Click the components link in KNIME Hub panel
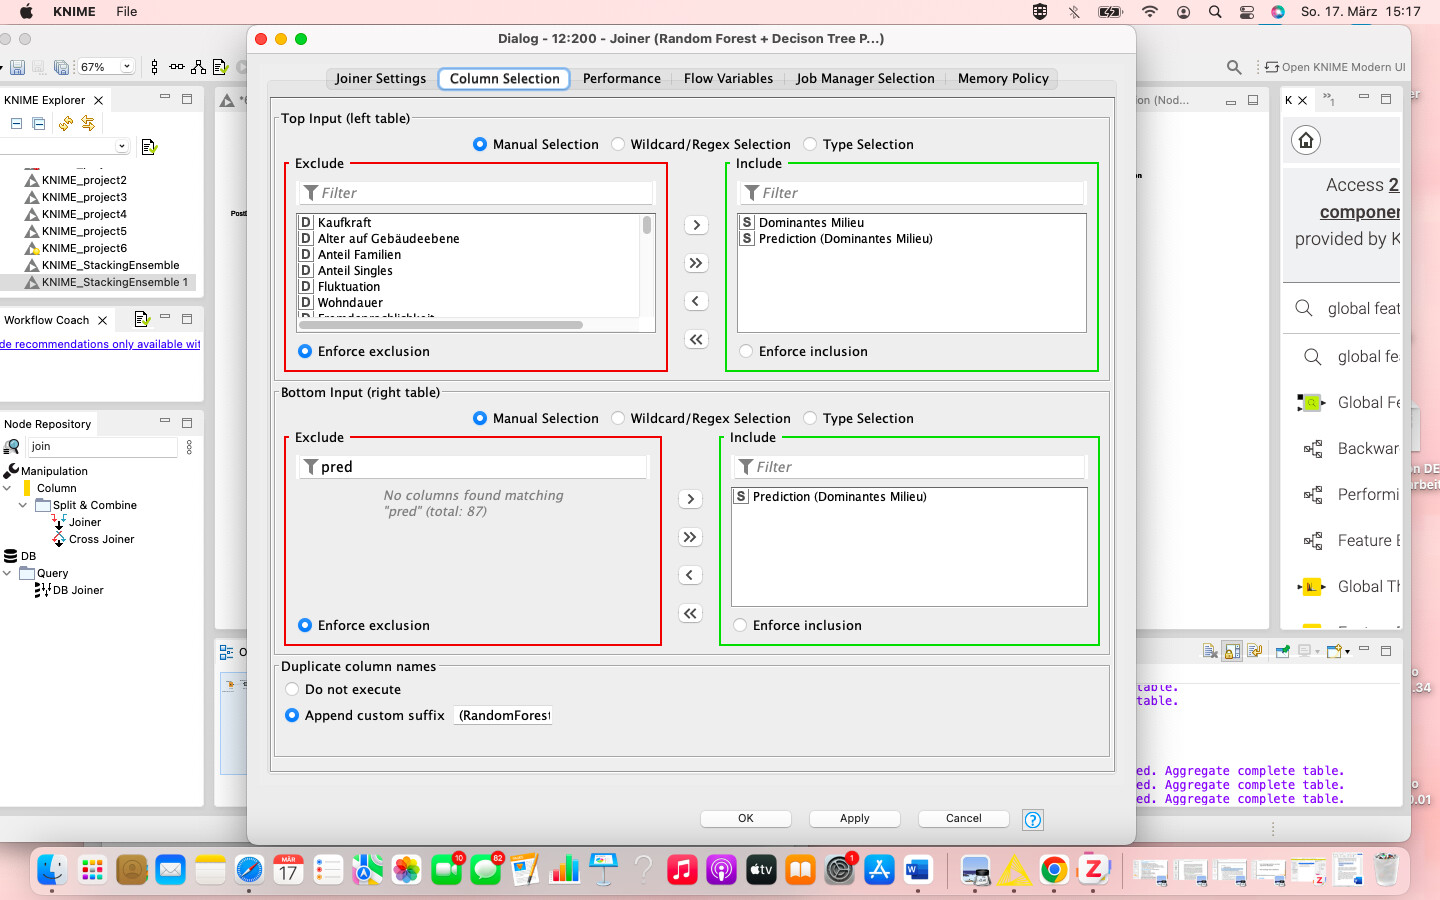Image resolution: width=1440 pixels, height=900 pixels. point(1360,212)
